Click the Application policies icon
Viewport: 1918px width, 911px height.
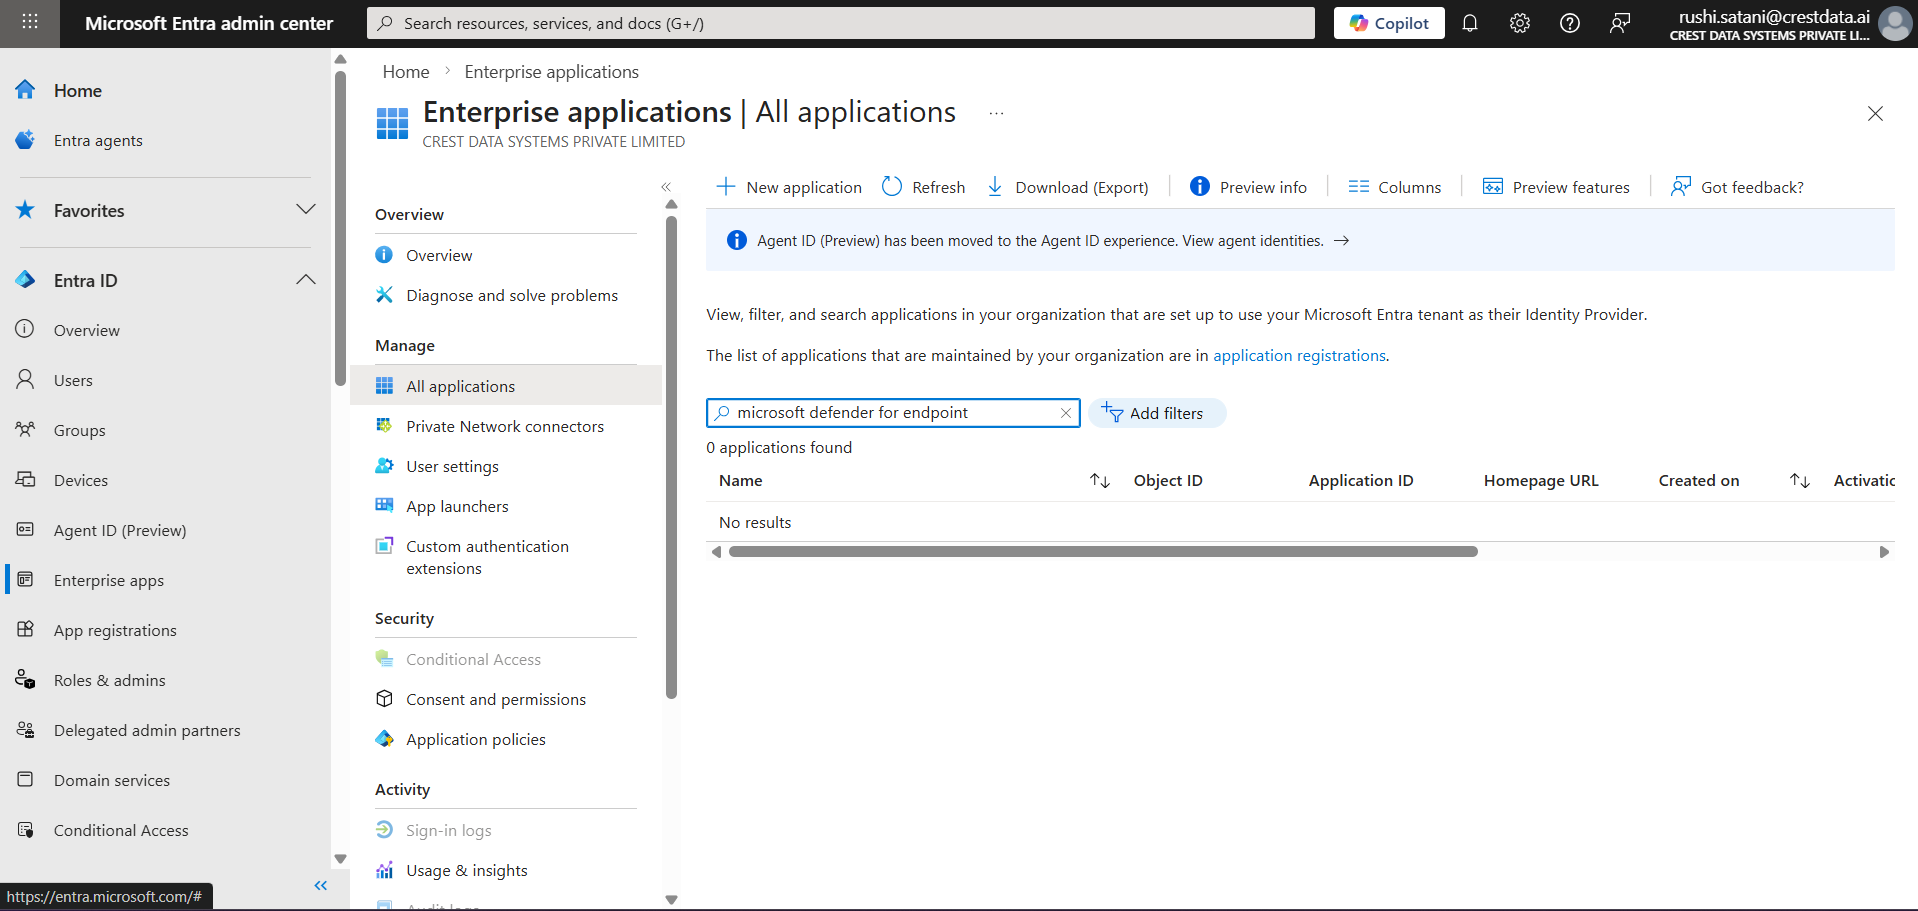[x=384, y=739]
